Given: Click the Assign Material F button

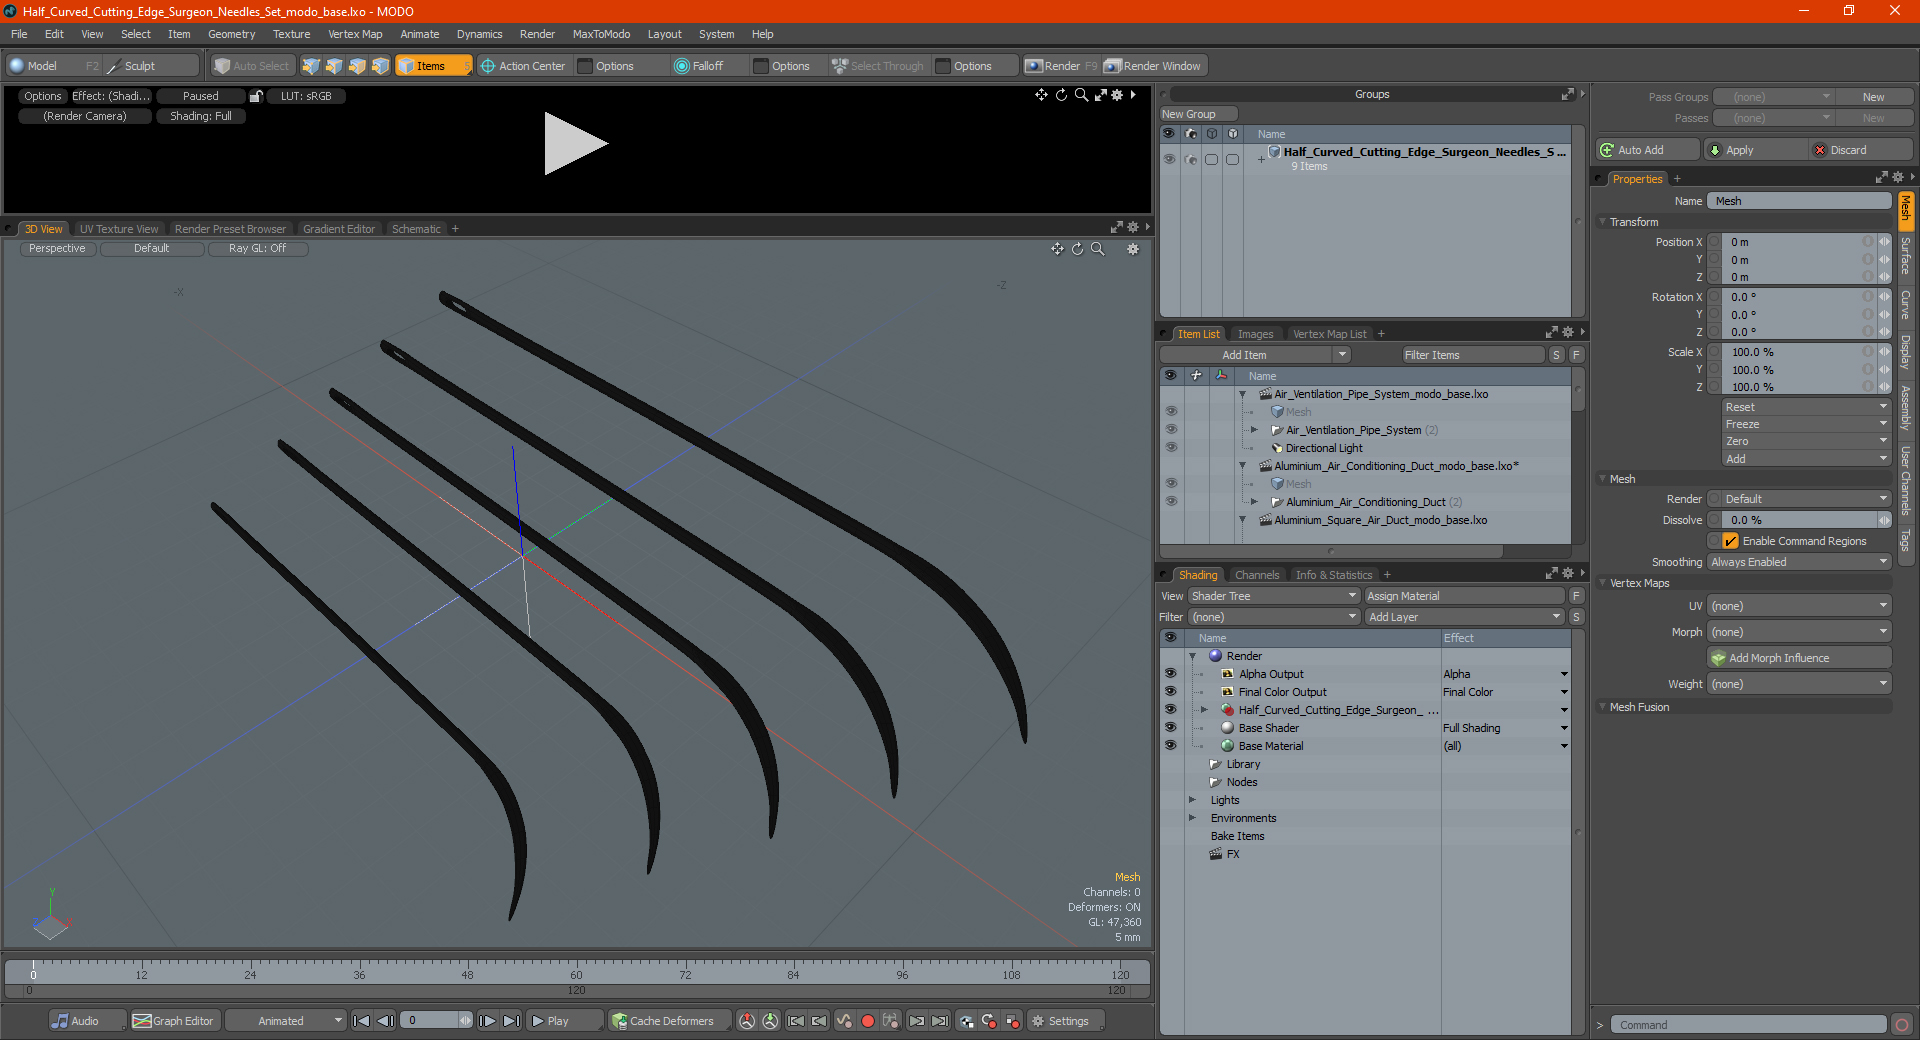Looking at the screenshot, I should [x=1576, y=596].
